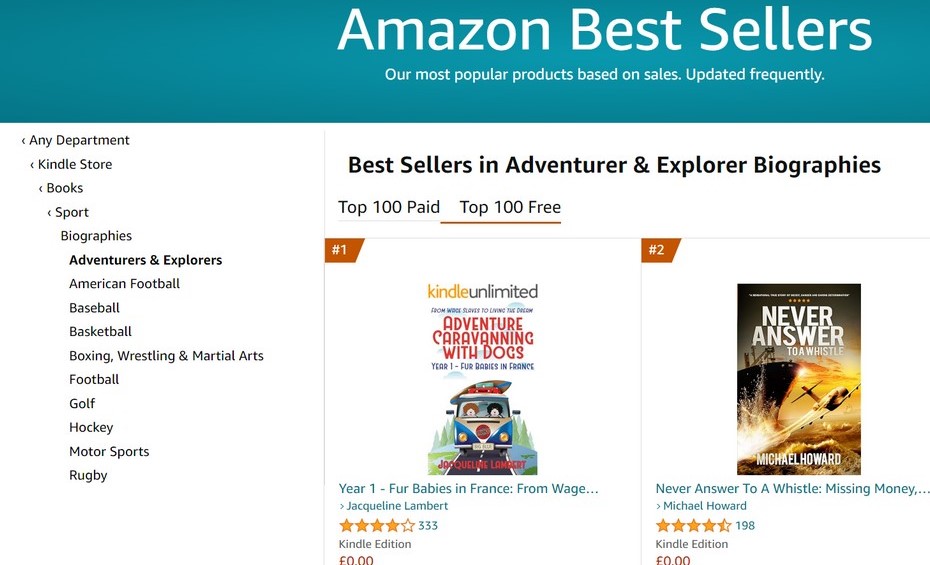Choose the Motor Sports category

point(109,451)
